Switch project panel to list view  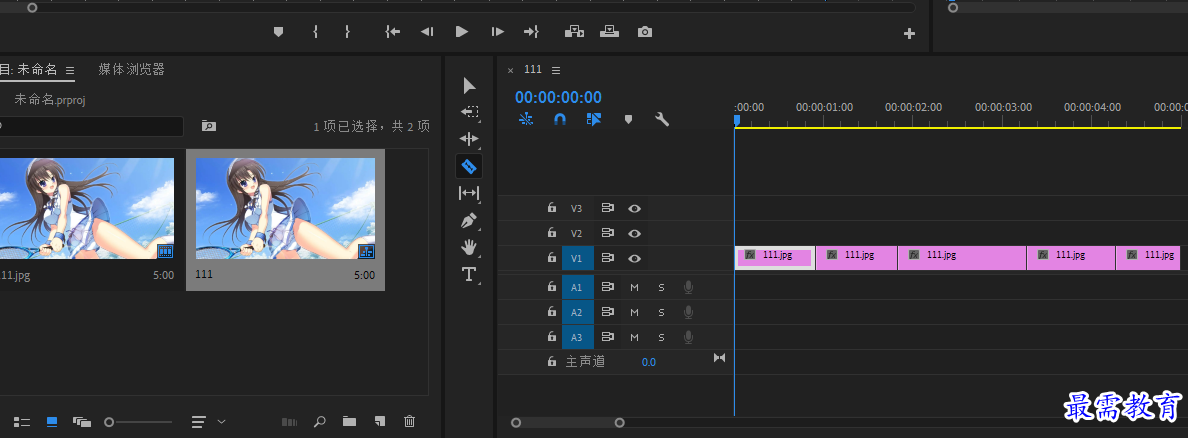(x=22, y=421)
